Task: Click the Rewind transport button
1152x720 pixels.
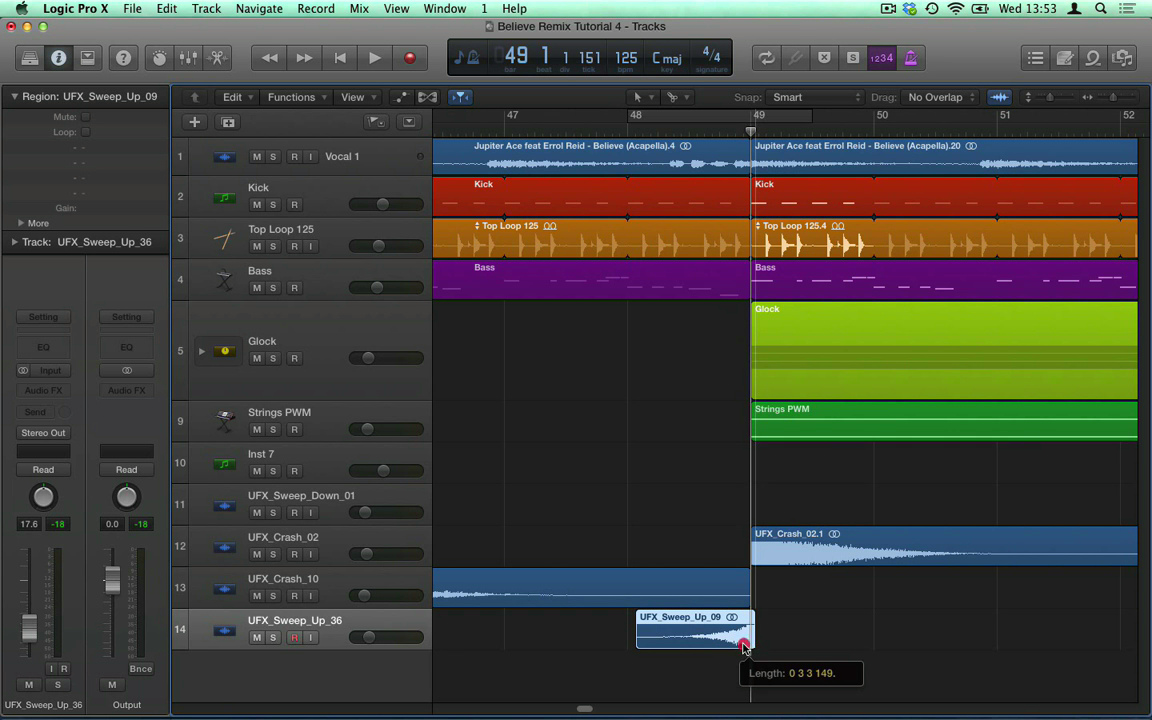Action: click(269, 58)
